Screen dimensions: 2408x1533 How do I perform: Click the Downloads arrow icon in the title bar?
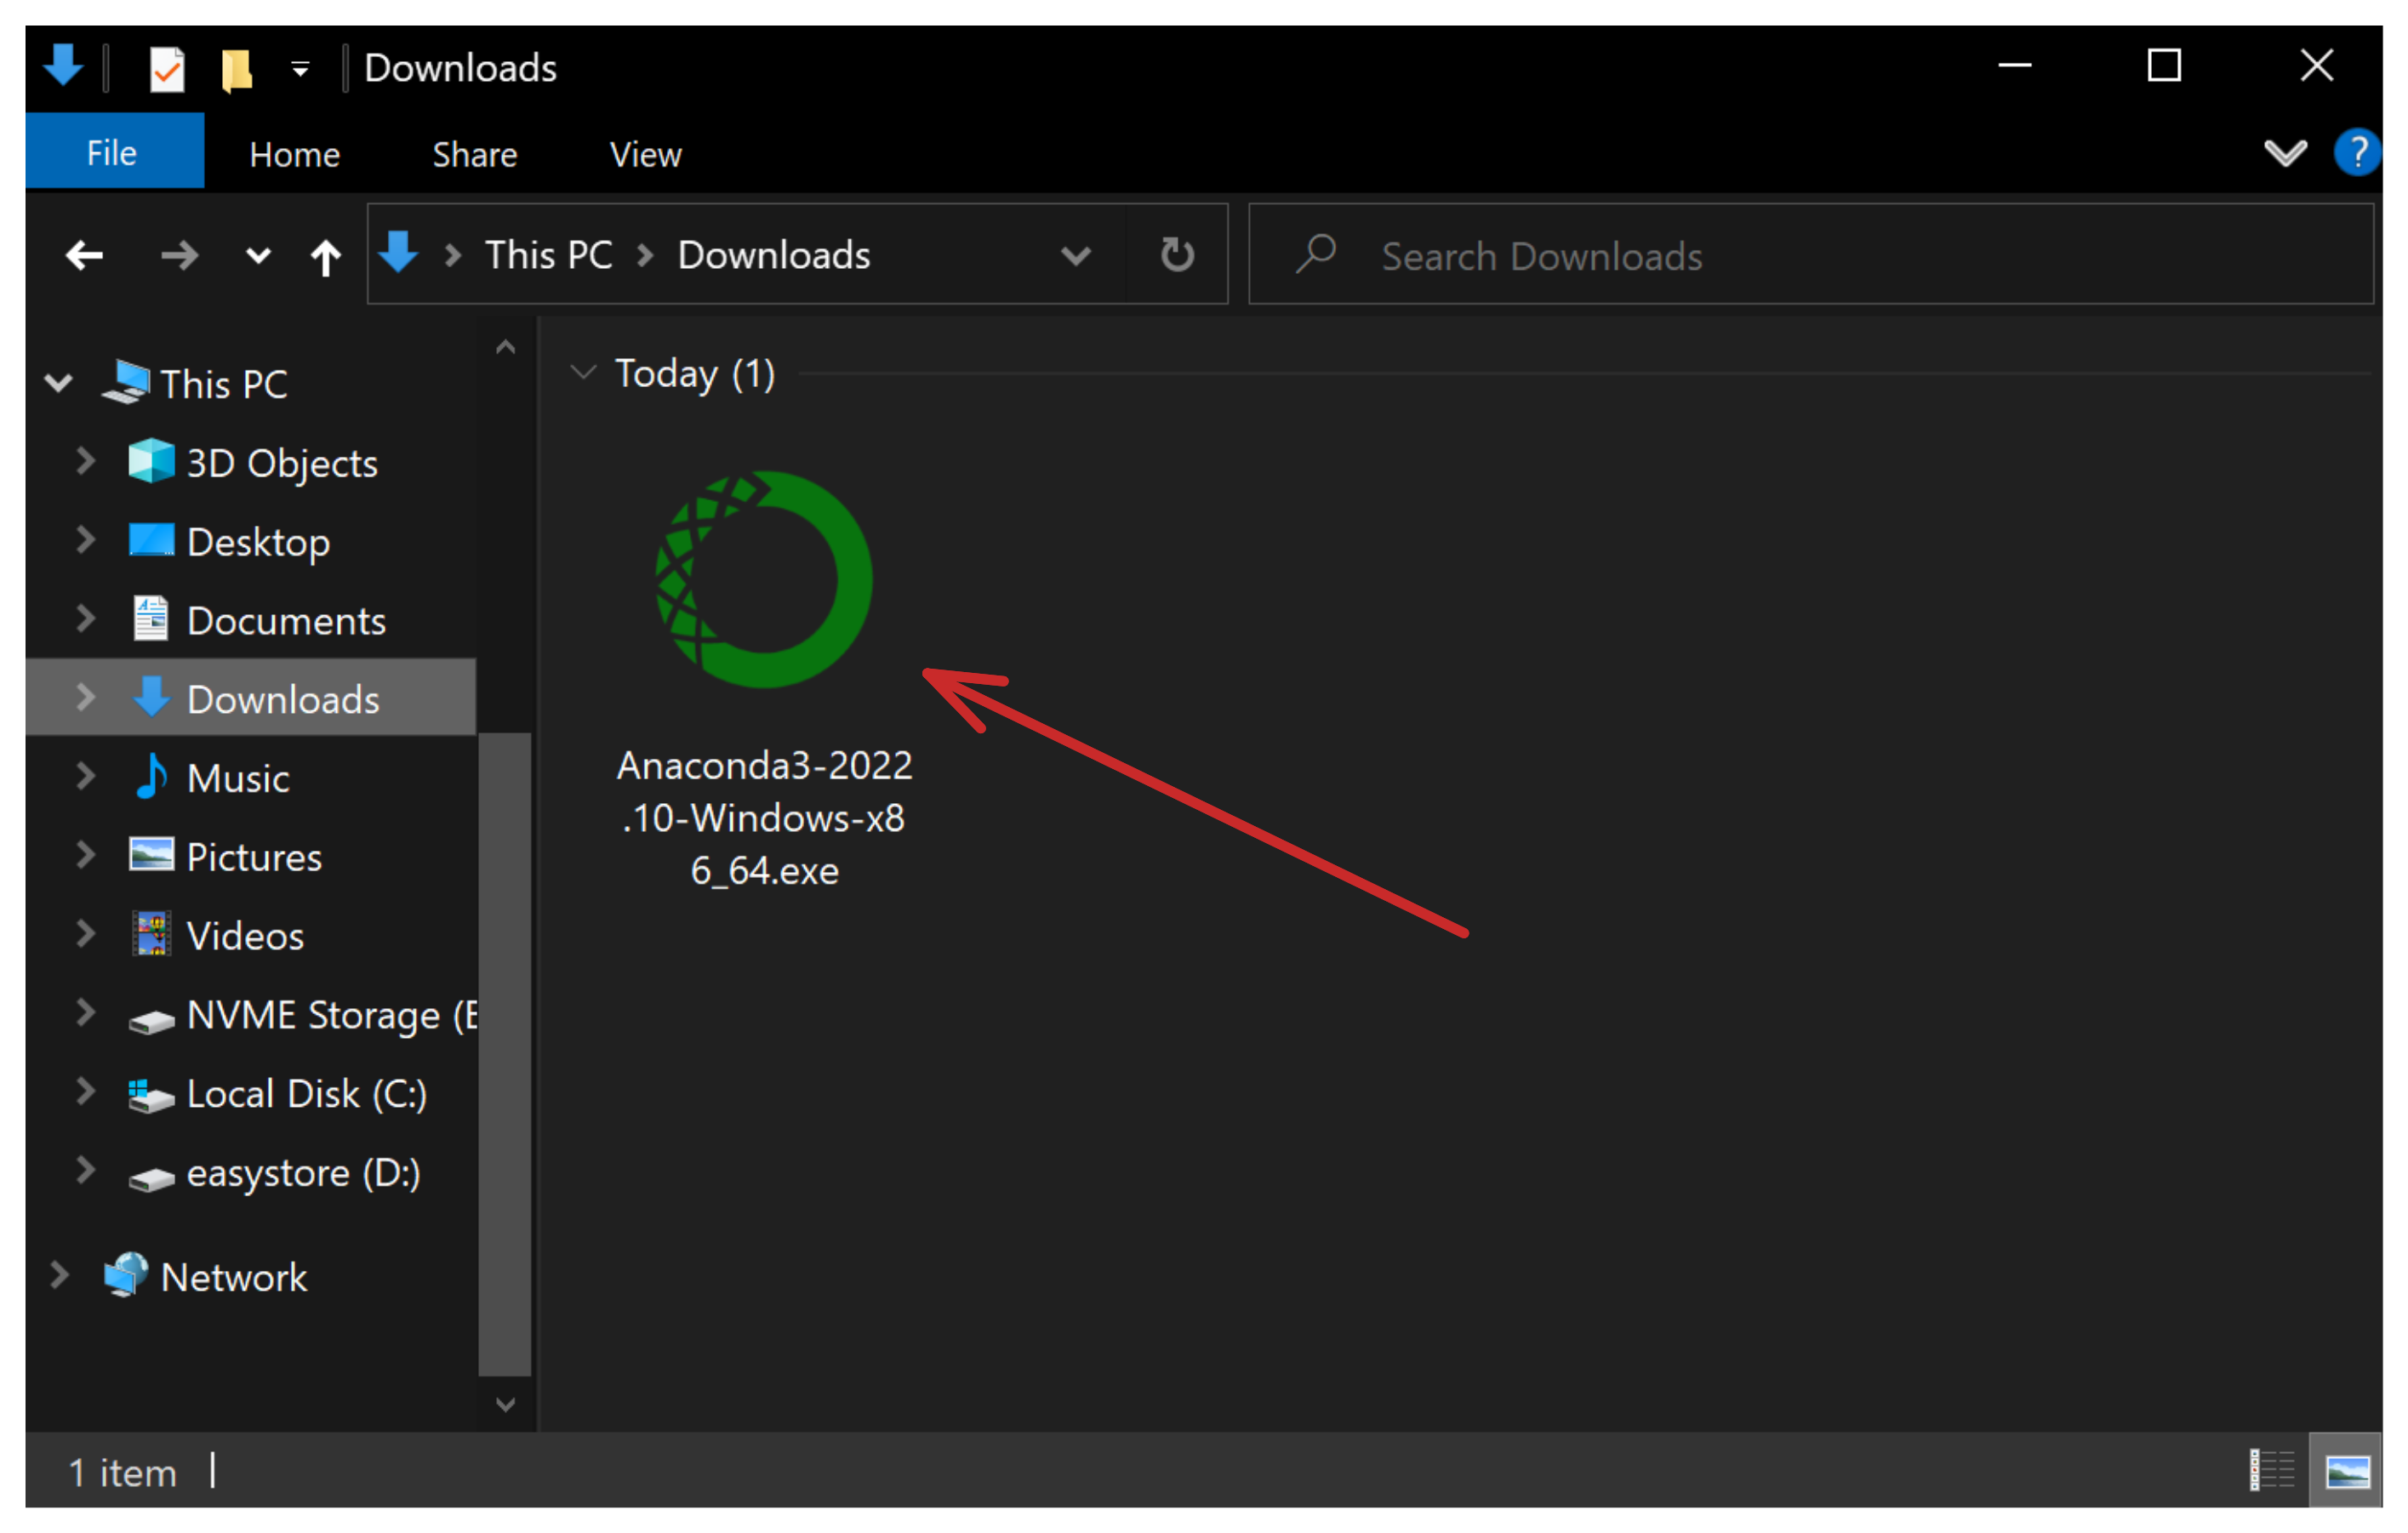coord(63,66)
